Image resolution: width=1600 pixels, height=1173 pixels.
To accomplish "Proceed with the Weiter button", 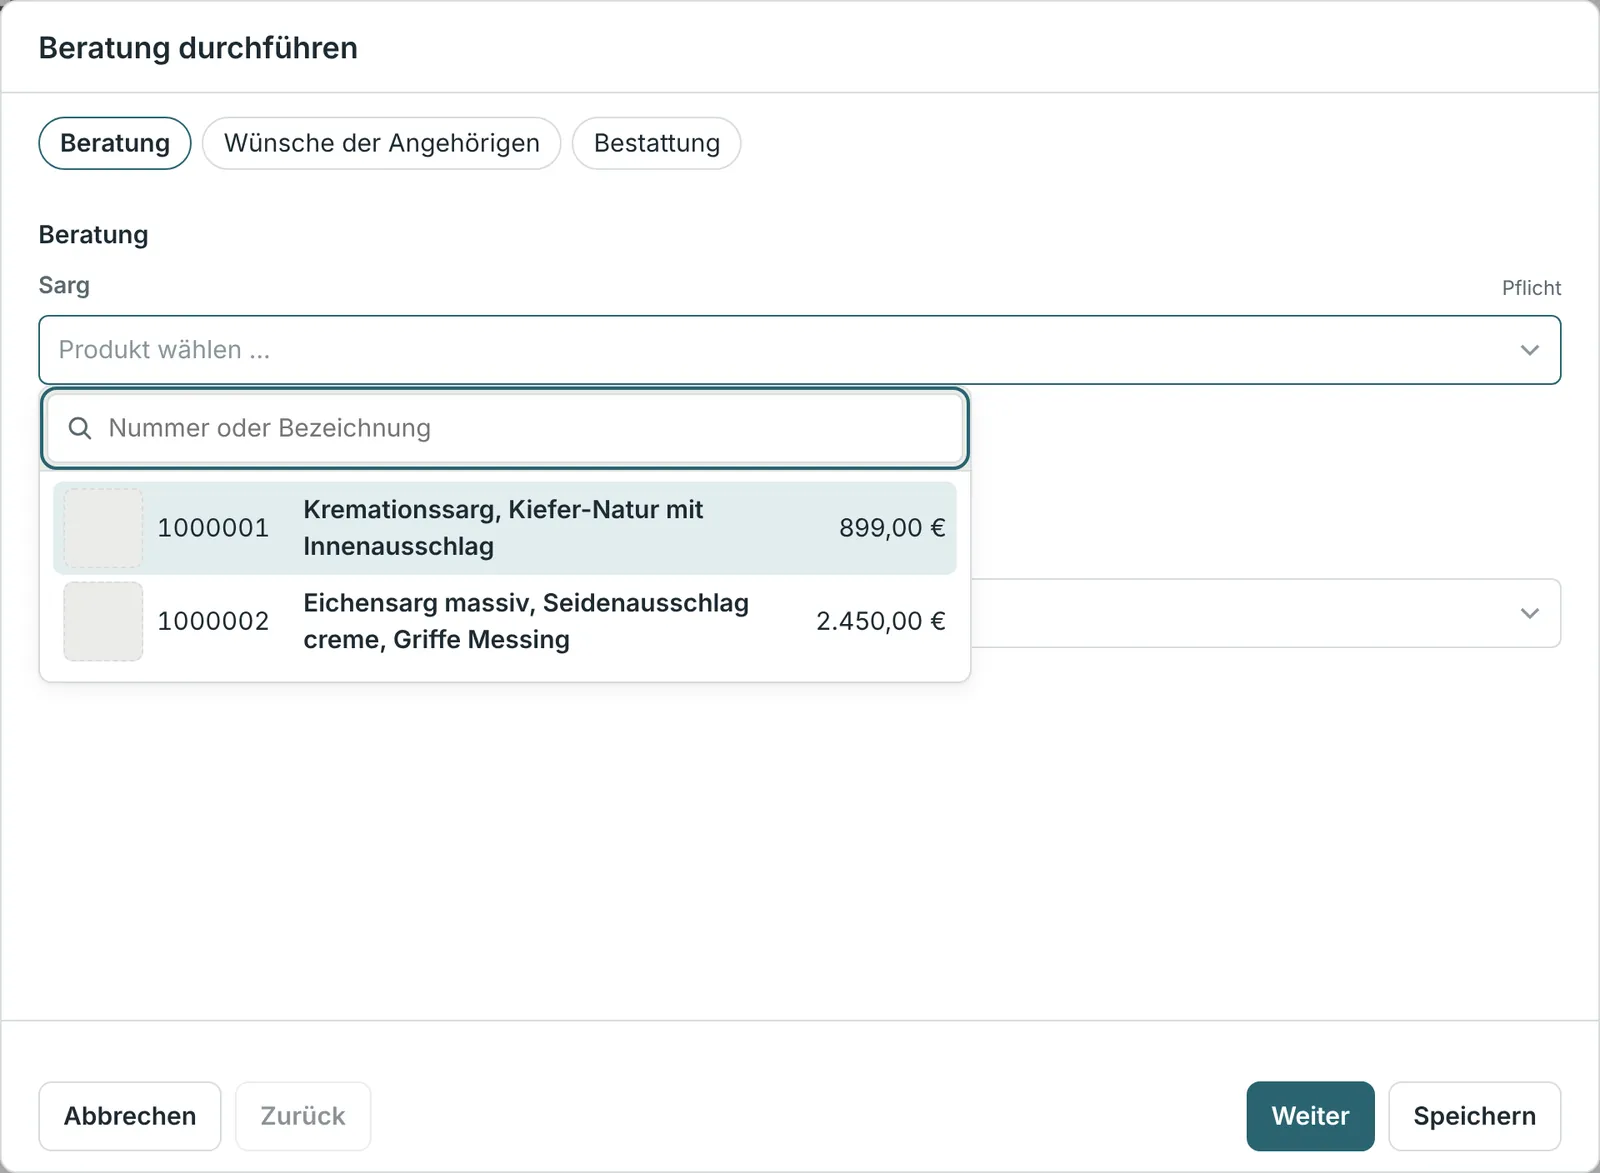I will click(1310, 1116).
